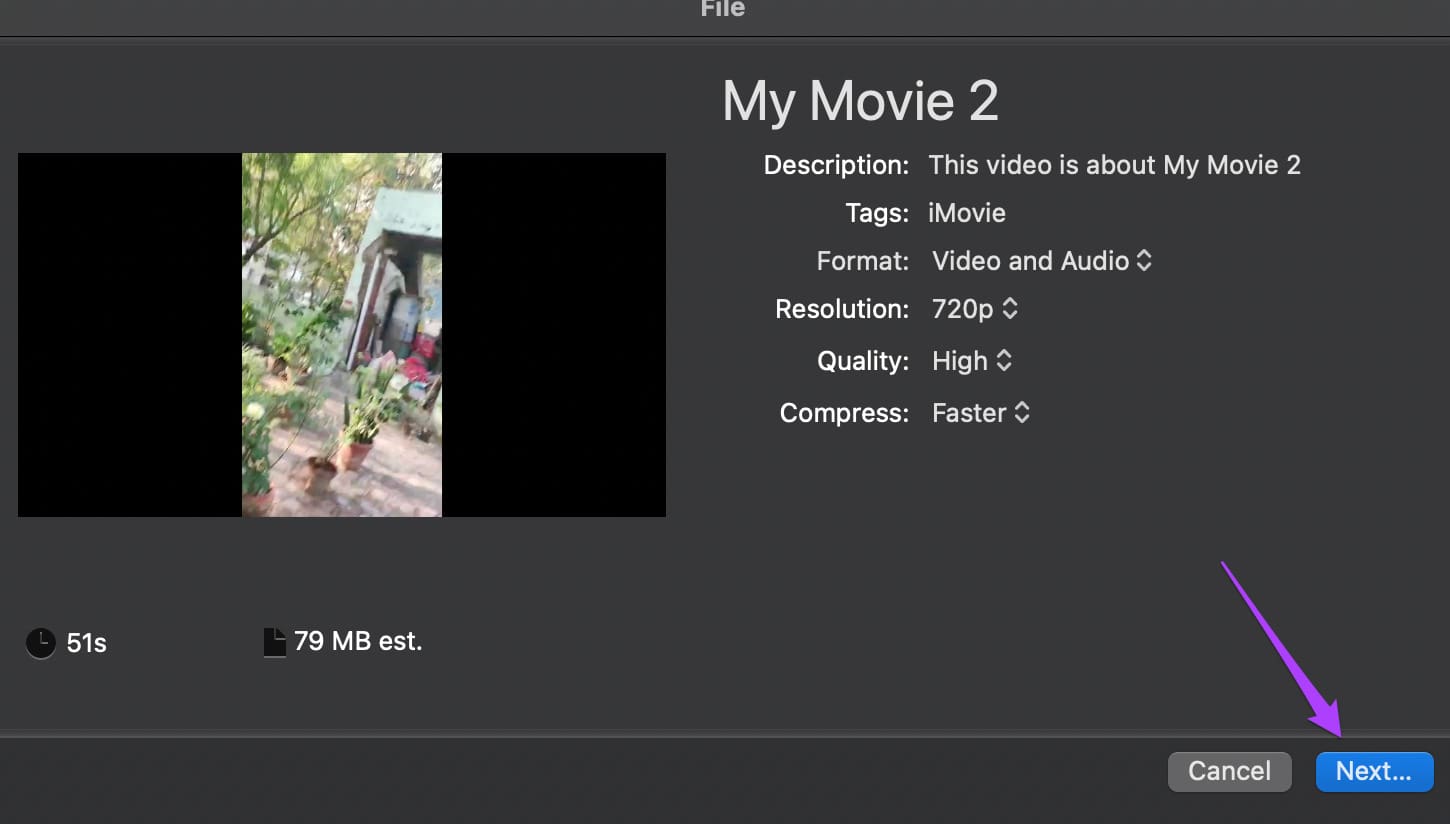Click the stepper arrows beside Faster
Image resolution: width=1450 pixels, height=824 pixels.
[1022, 413]
